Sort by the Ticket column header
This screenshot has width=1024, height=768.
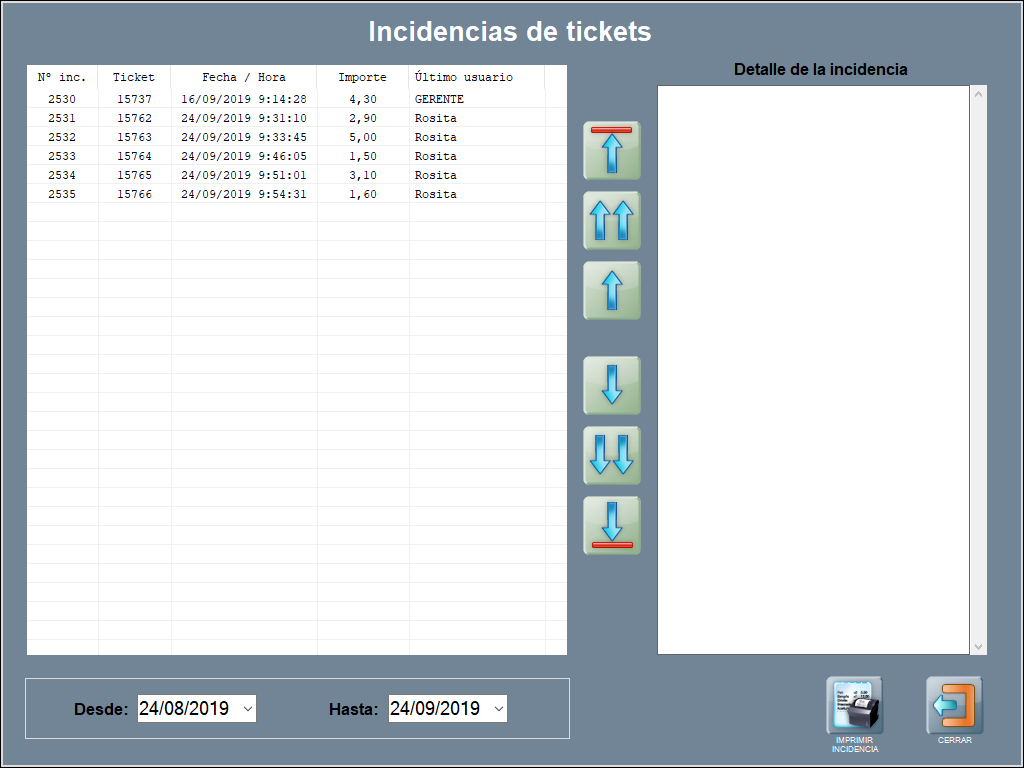[134, 77]
